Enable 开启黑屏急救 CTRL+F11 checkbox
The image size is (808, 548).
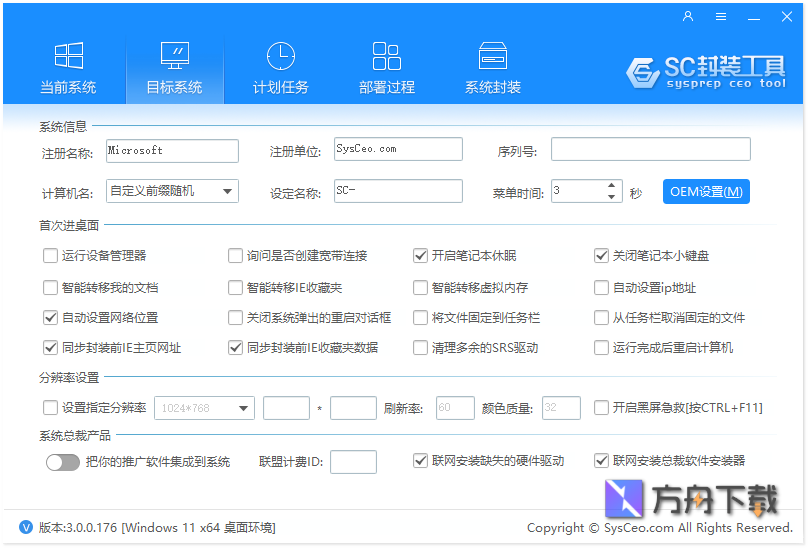(601, 408)
